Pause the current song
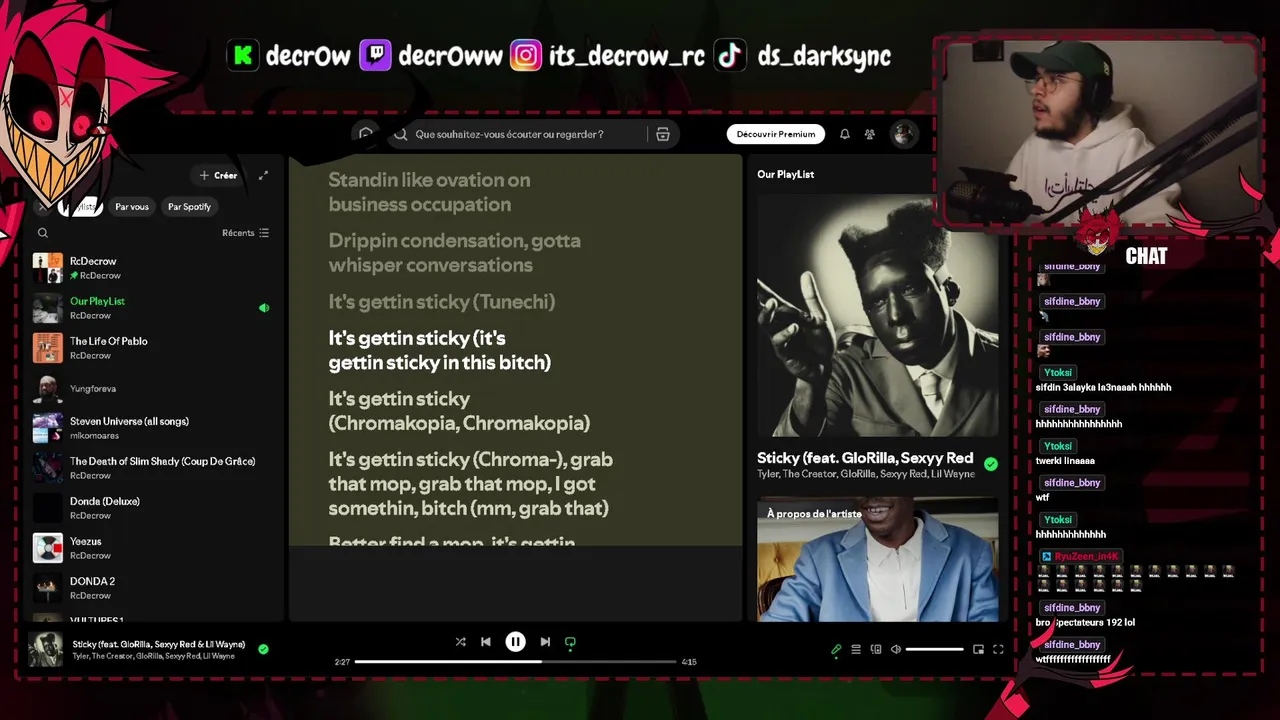 (x=515, y=642)
